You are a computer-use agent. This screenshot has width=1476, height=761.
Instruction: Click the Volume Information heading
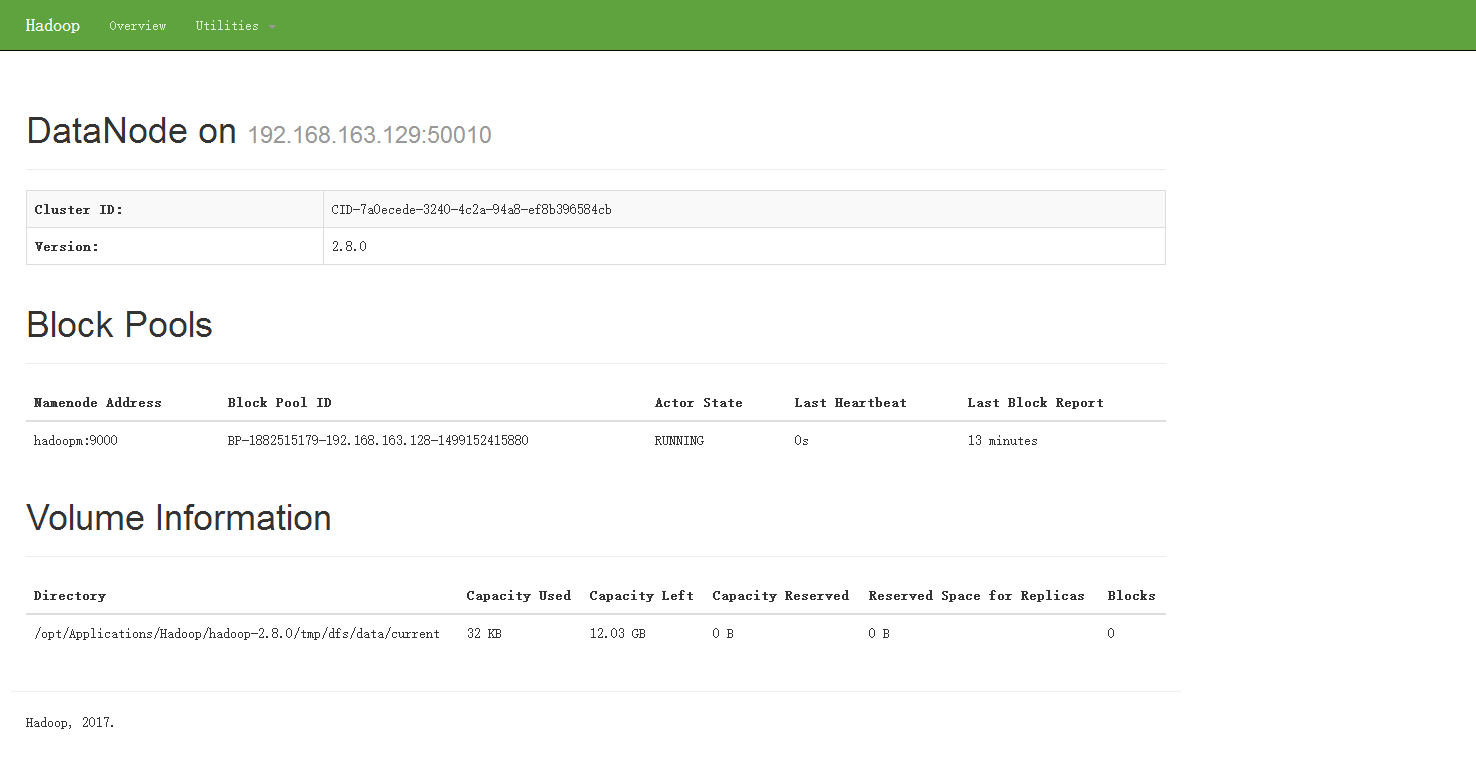click(x=179, y=518)
